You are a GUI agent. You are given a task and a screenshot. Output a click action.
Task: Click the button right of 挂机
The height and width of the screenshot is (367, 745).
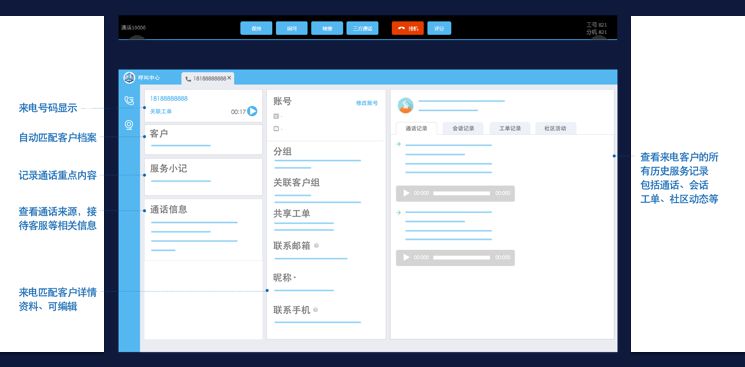click(439, 29)
